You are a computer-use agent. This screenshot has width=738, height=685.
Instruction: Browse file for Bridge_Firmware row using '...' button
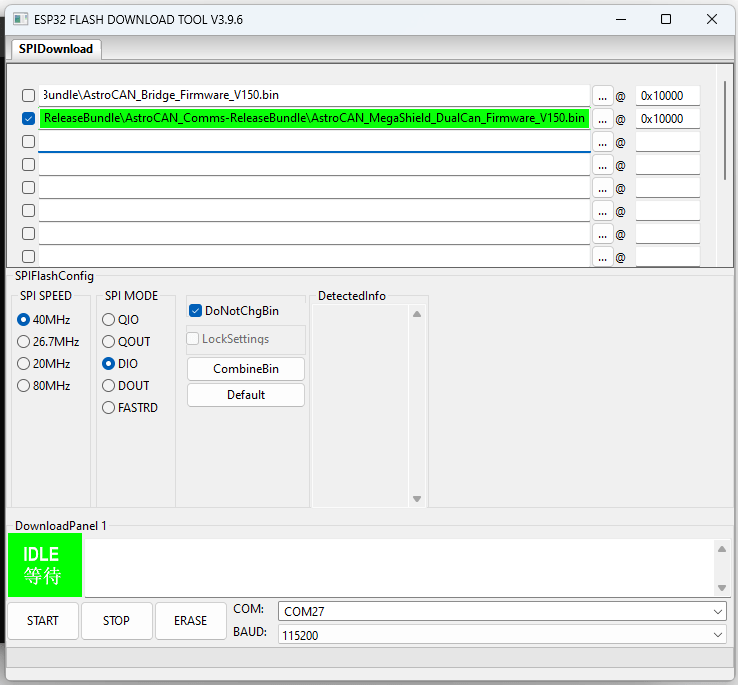(x=602, y=96)
